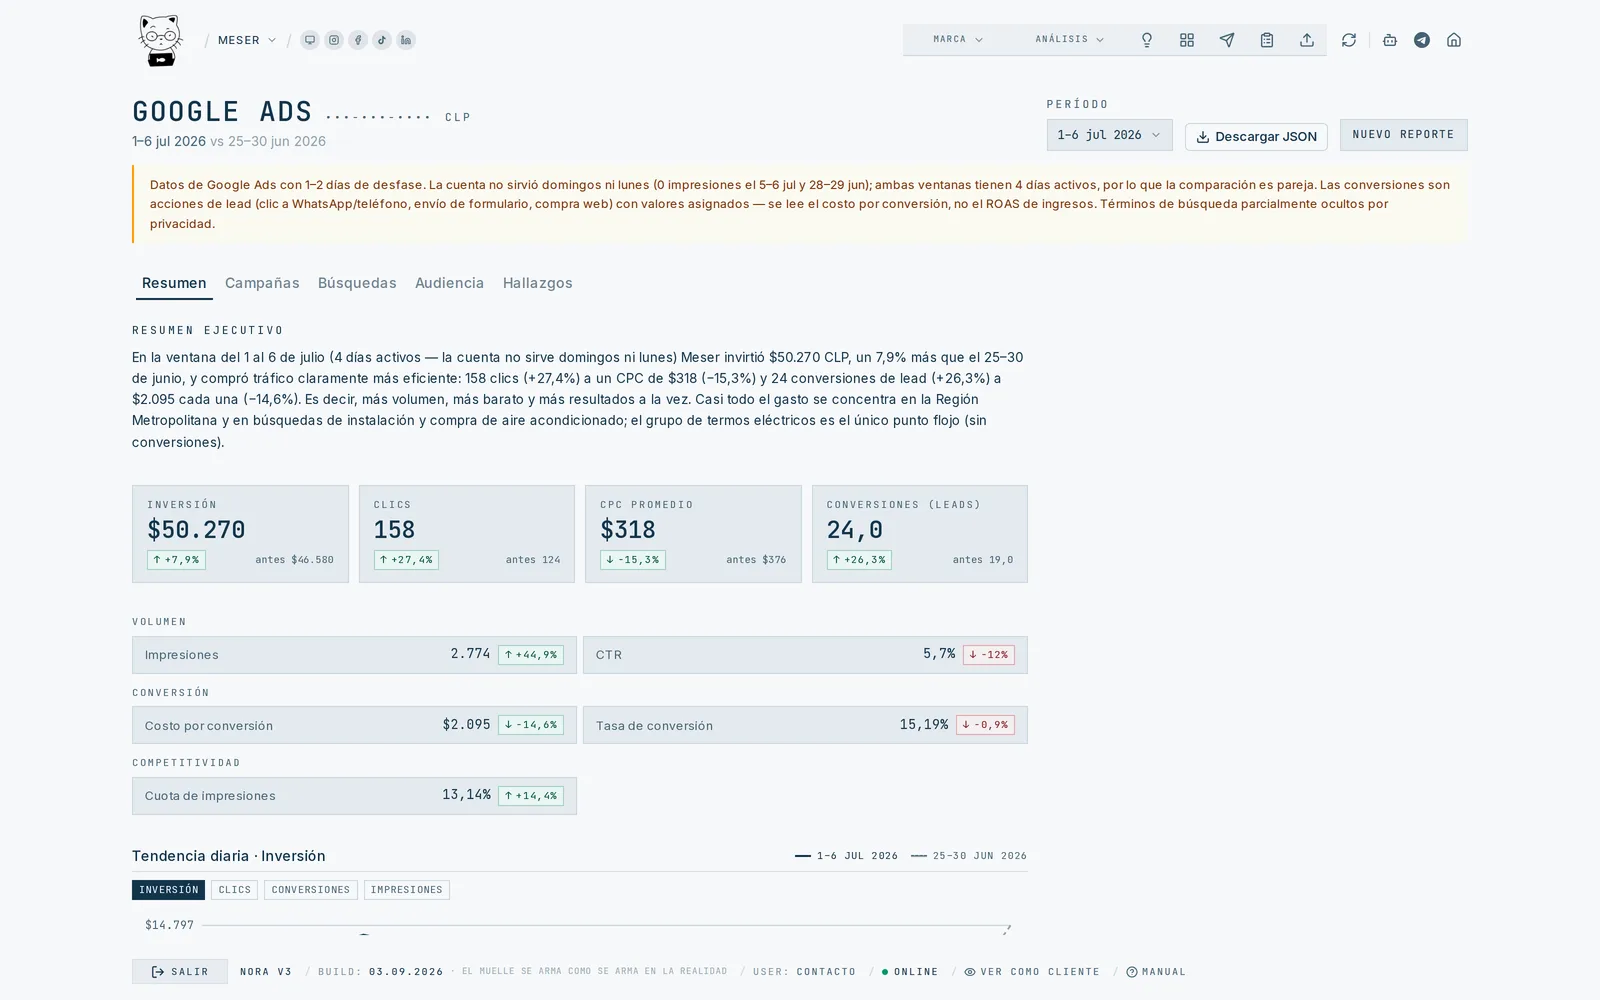
Task: Expand the MESER brand selector
Action: [247, 40]
